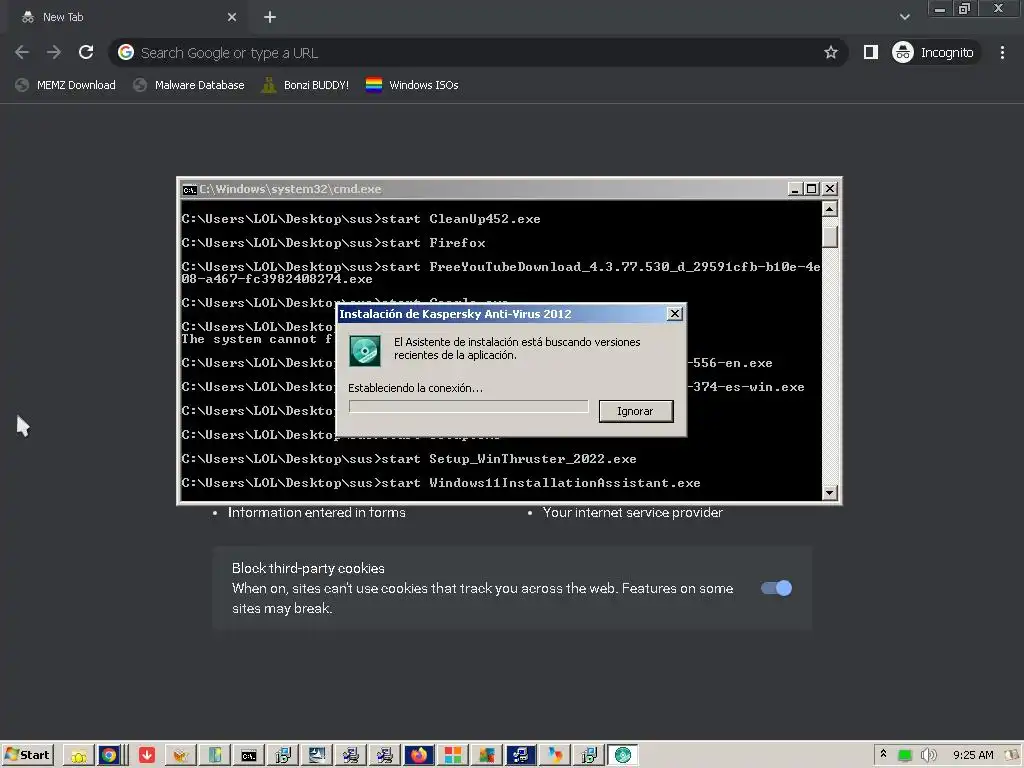Toggle the Block third-party cookies switch
This screenshot has width=1024, height=768.
(776, 588)
